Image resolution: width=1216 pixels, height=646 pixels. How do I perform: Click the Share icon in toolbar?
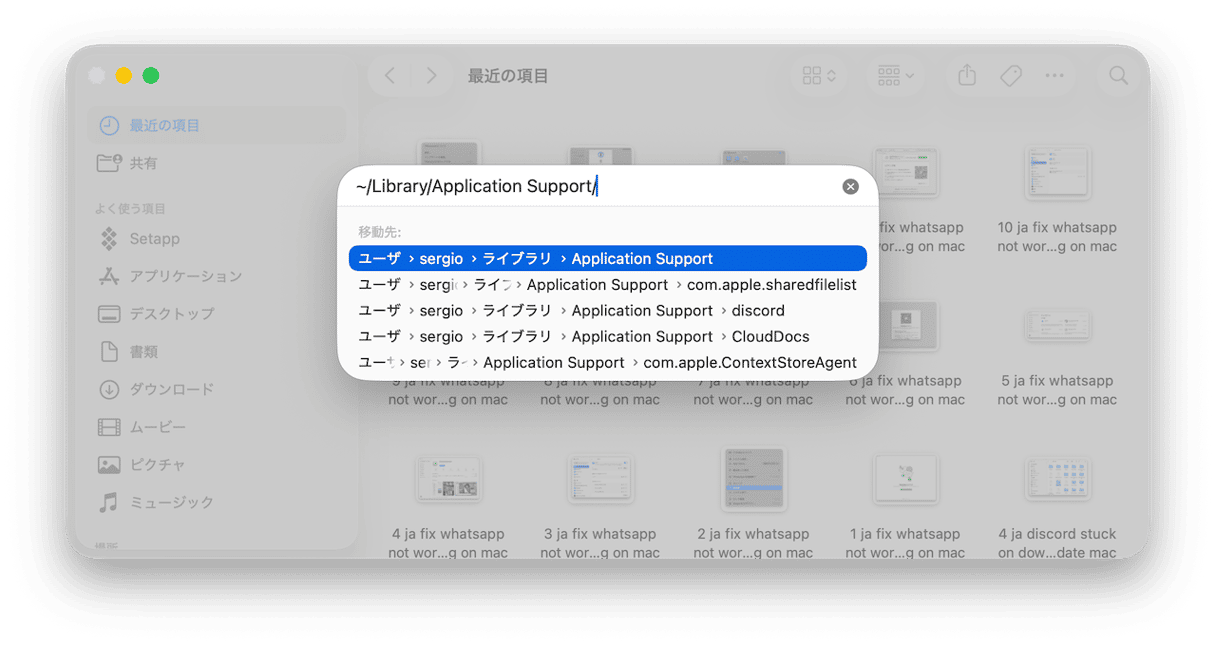point(966,76)
